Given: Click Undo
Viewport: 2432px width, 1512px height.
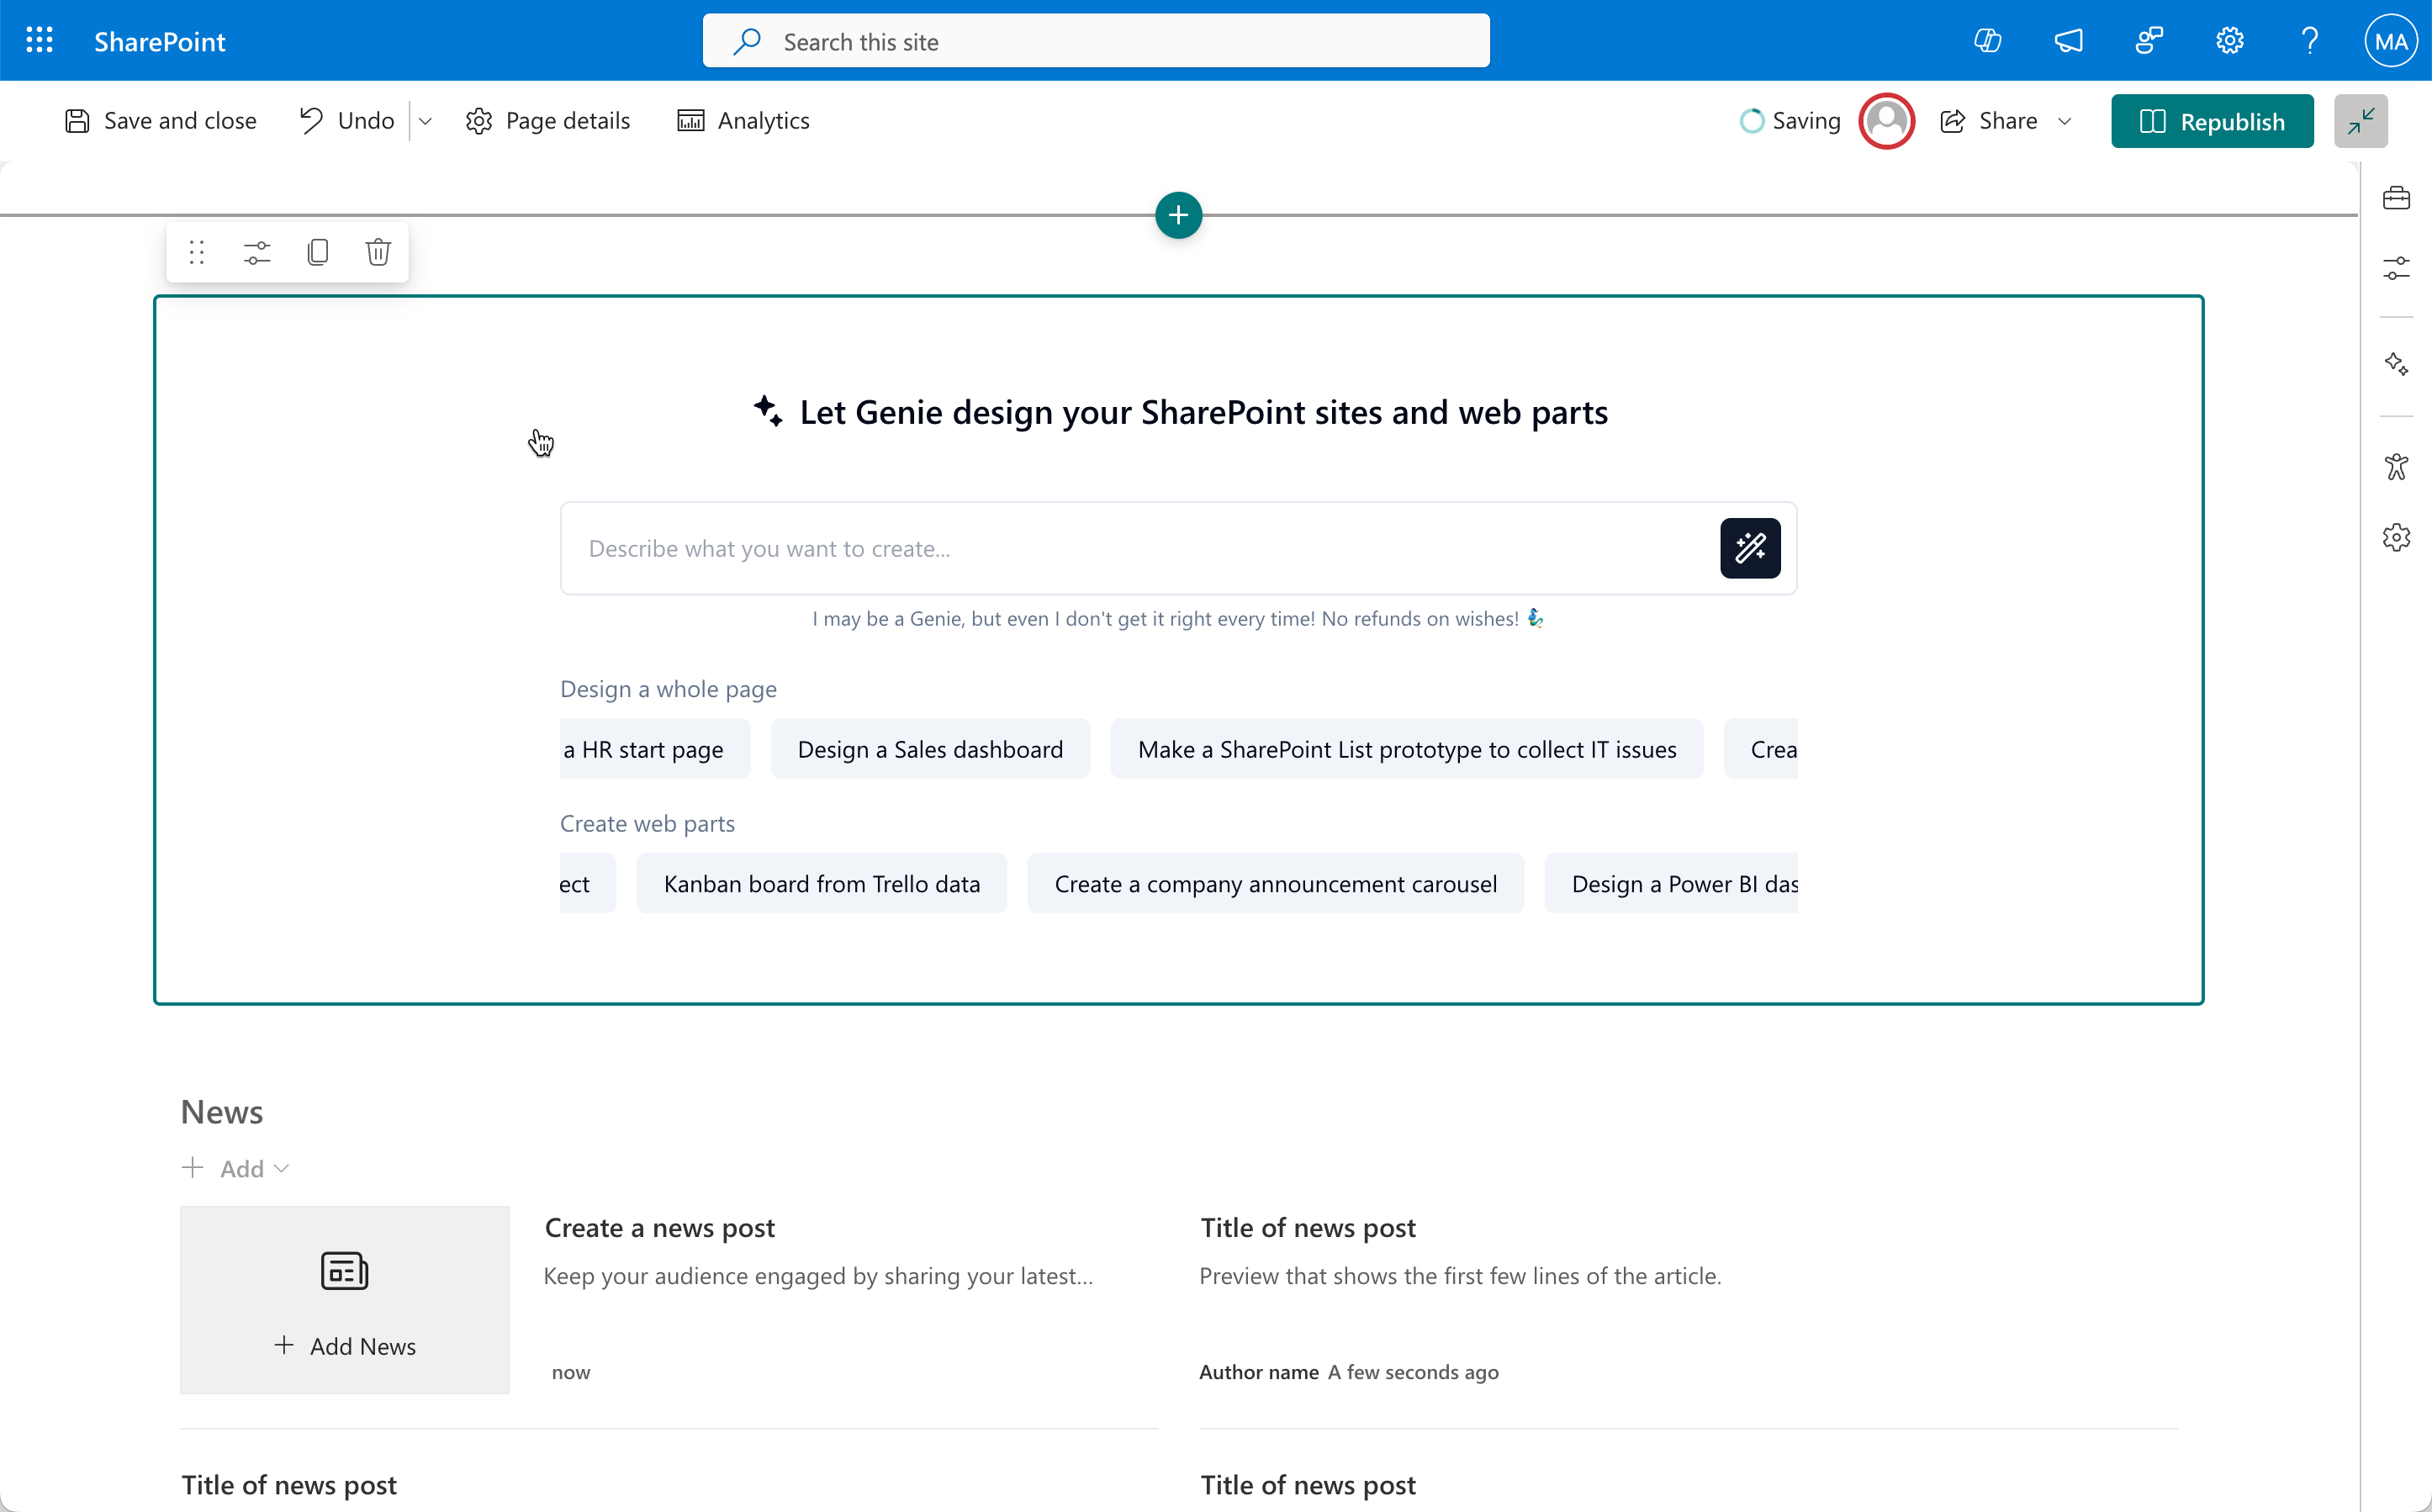Looking at the screenshot, I should pyautogui.click(x=347, y=121).
